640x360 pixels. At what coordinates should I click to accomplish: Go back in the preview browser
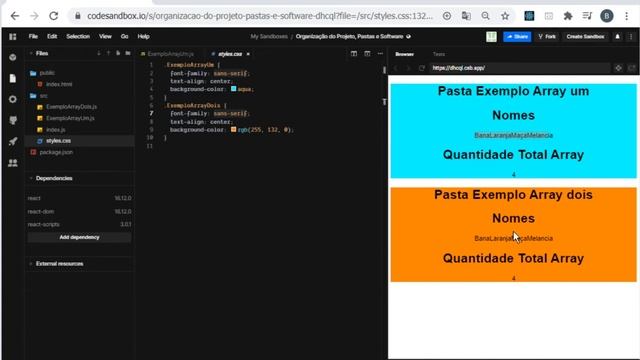(396, 68)
